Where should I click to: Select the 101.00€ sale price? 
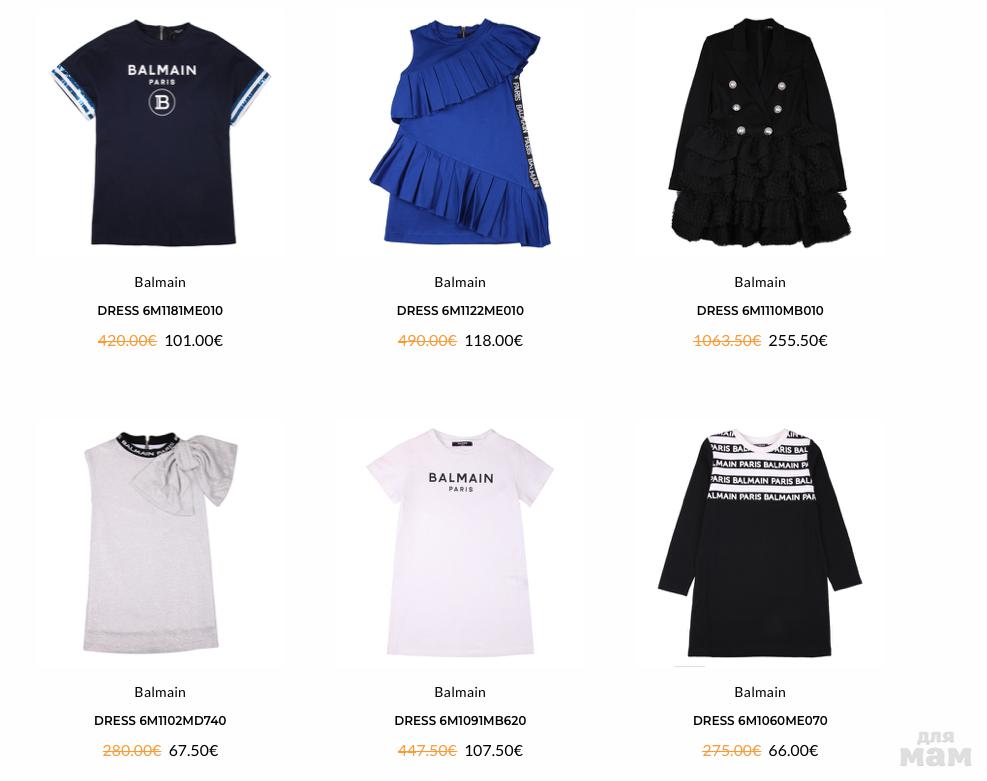[194, 340]
